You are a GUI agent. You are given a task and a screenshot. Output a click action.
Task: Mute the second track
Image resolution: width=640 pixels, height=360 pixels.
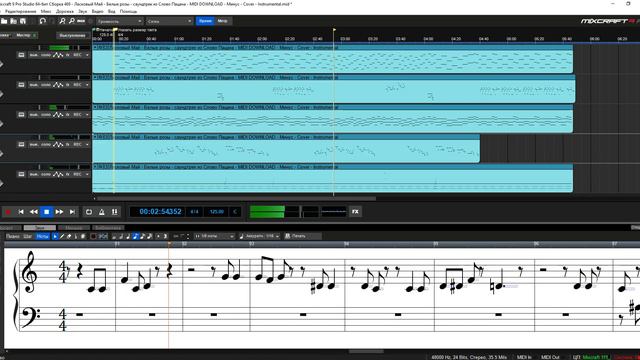point(34,85)
